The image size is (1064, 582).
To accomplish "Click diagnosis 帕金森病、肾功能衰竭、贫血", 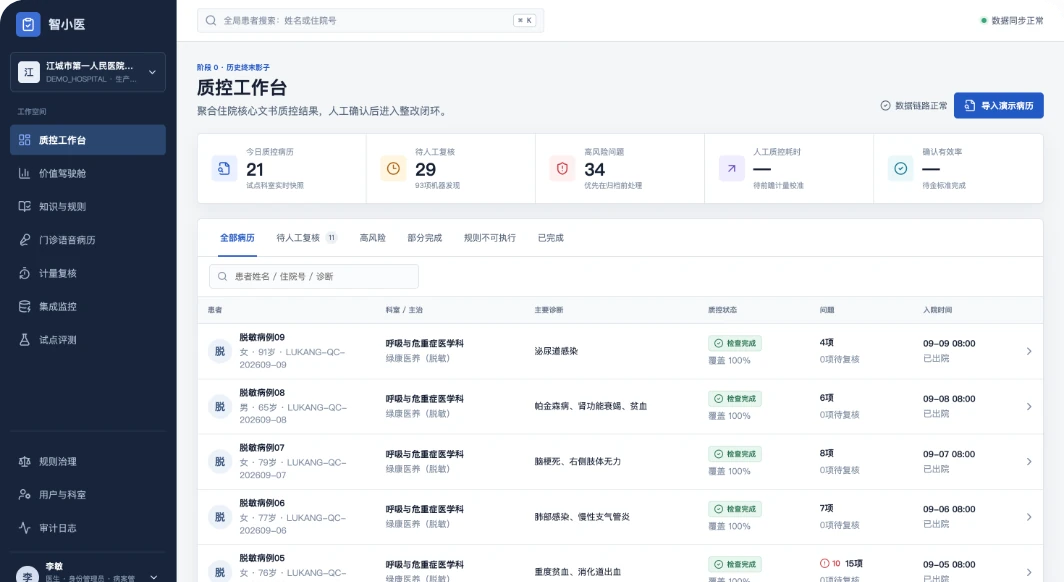I will (x=590, y=406).
